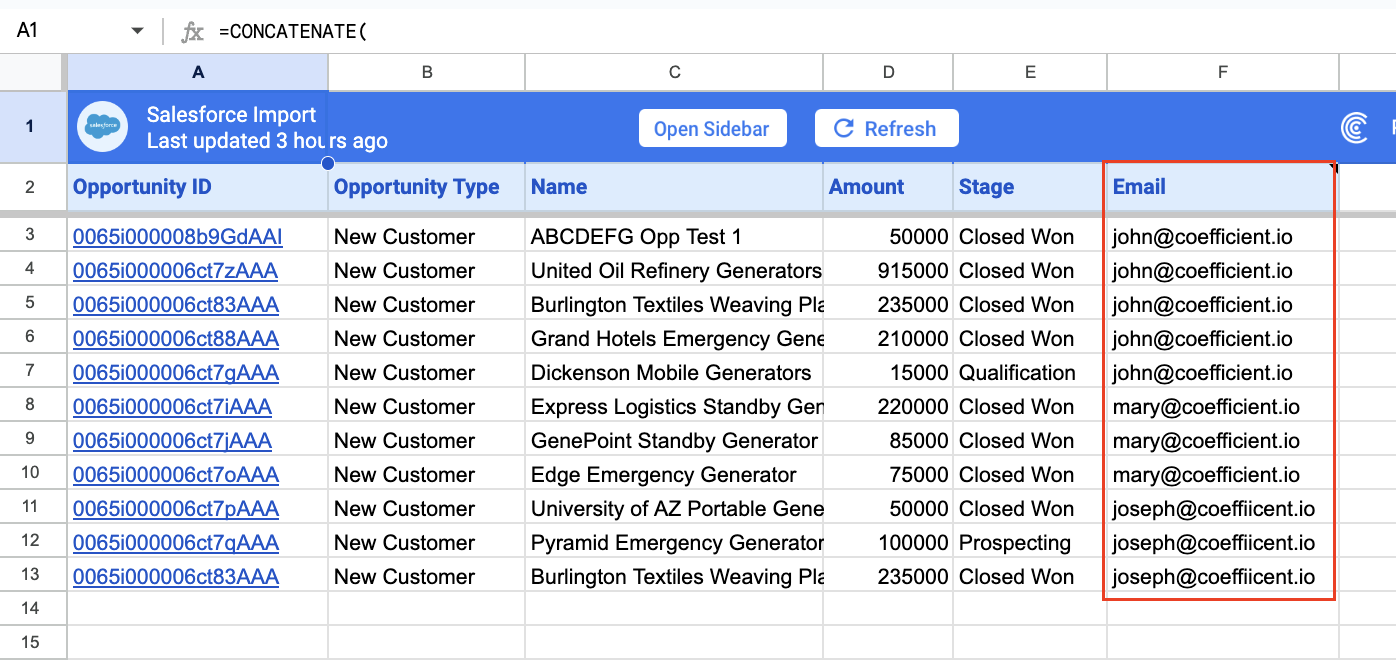
Task: Open opportunity link 0065i000006ct7zAAA
Action: pyautogui.click(x=175, y=271)
